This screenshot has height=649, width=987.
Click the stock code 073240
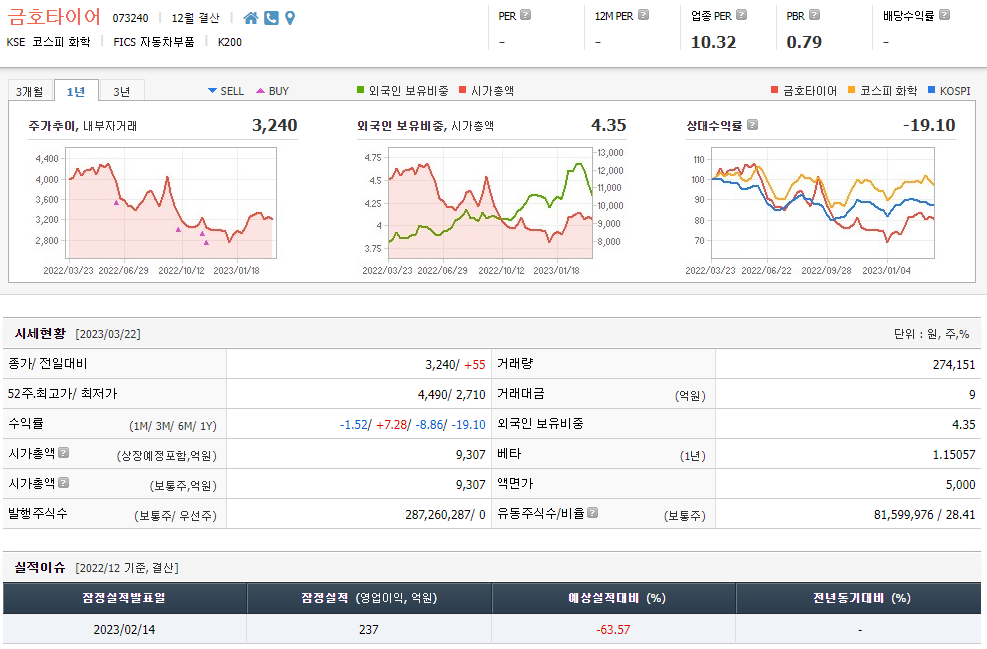[x=130, y=18]
